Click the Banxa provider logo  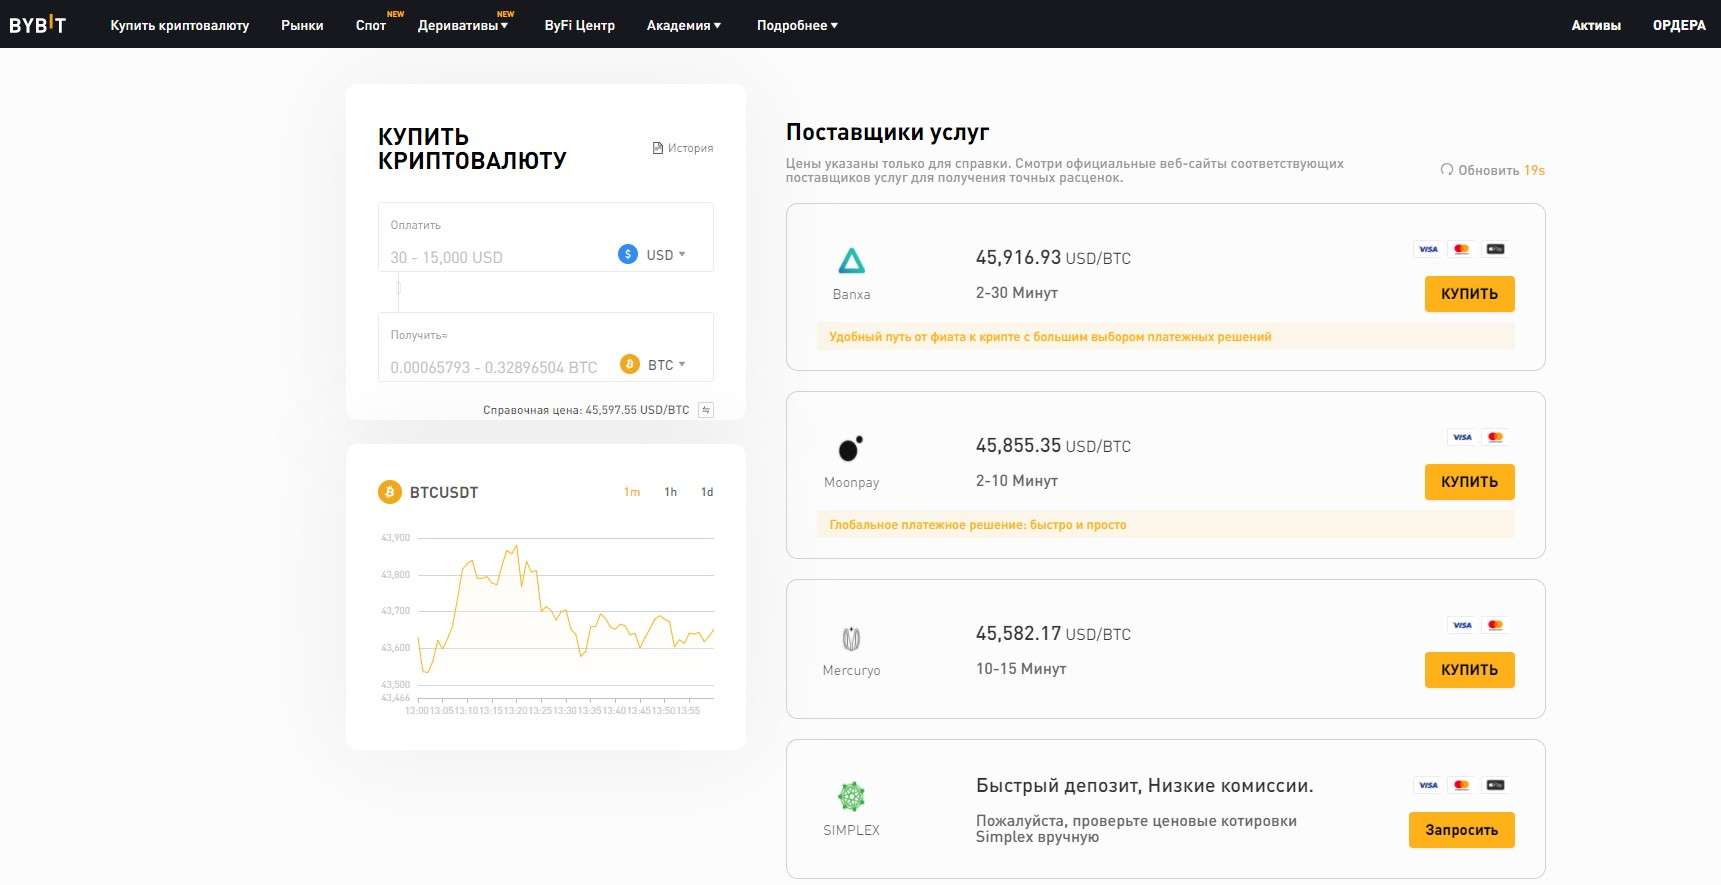coord(851,261)
